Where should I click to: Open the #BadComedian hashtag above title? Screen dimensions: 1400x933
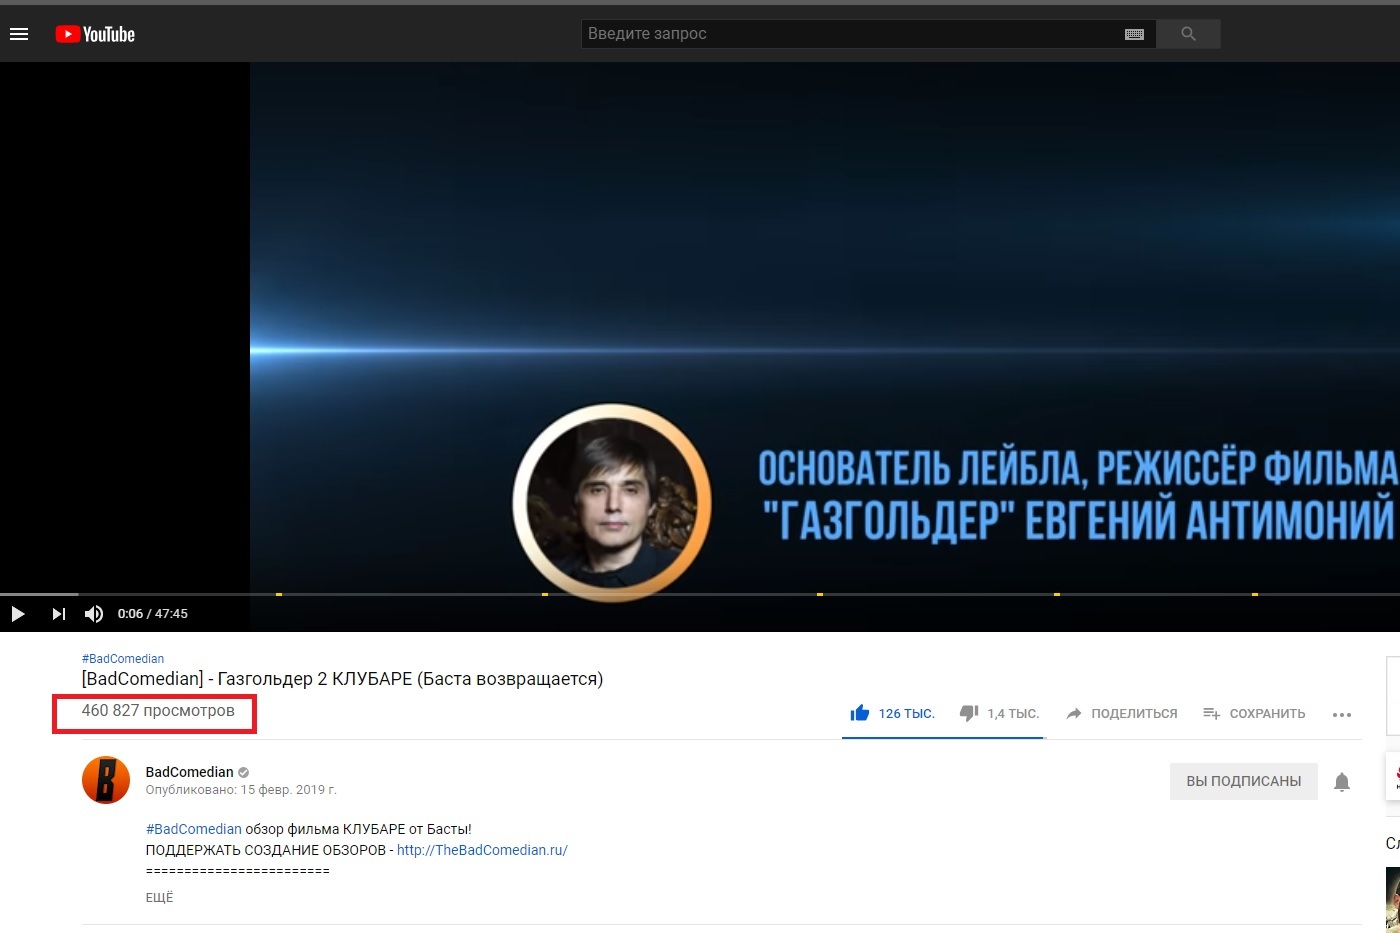click(x=123, y=658)
